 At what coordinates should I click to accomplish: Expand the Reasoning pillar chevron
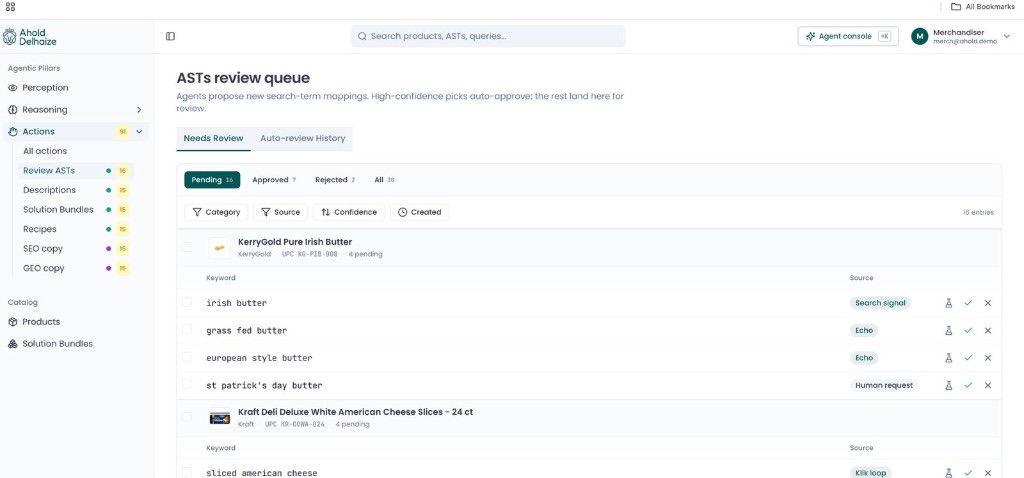(139, 110)
